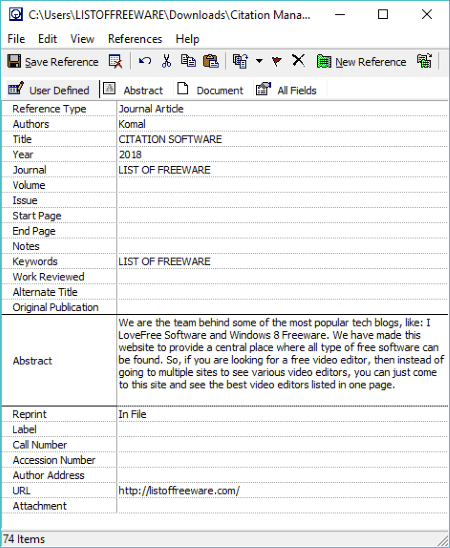Screen dimensions: 450x548
Task: Click the rightmost green duplicate reference icon
Action: (424, 61)
